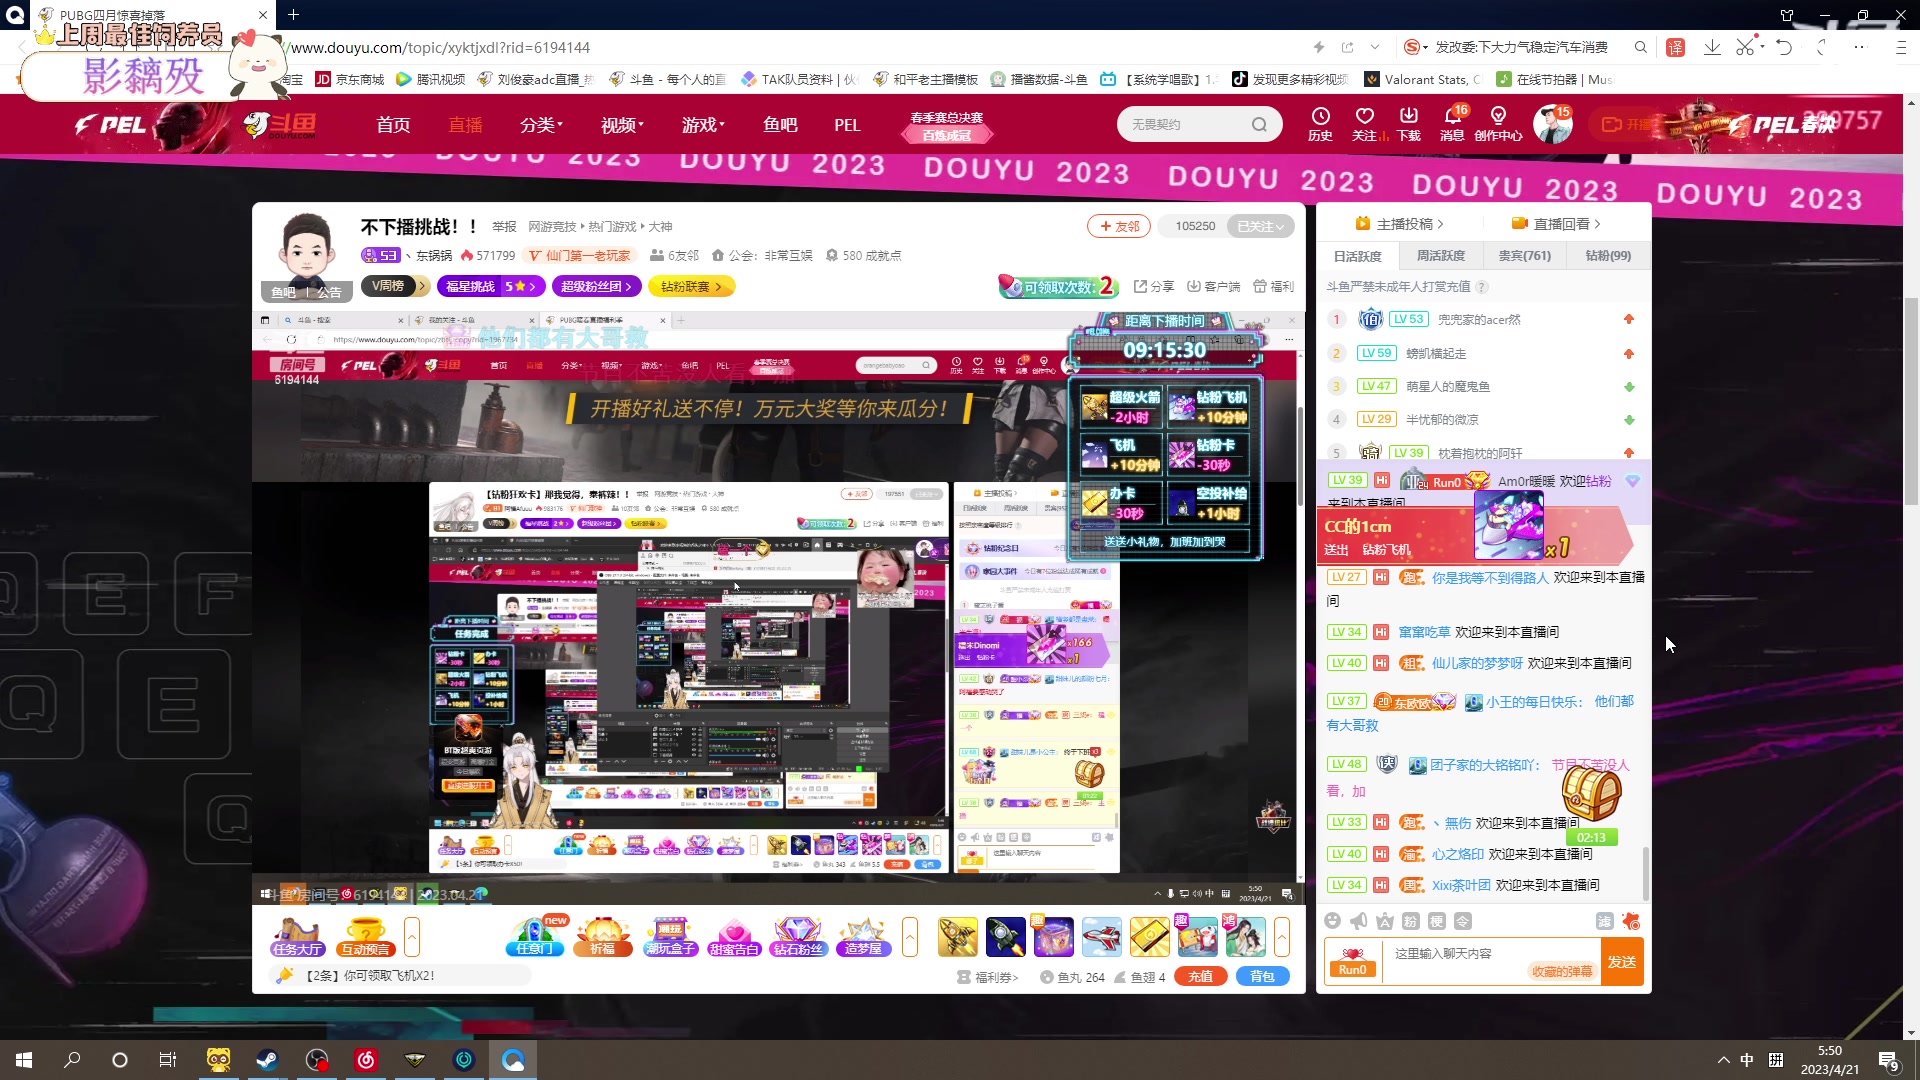The height and width of the screenshot is (1080, 1920).
Task: Click the 发送 send button
Action: point(1621,962)
